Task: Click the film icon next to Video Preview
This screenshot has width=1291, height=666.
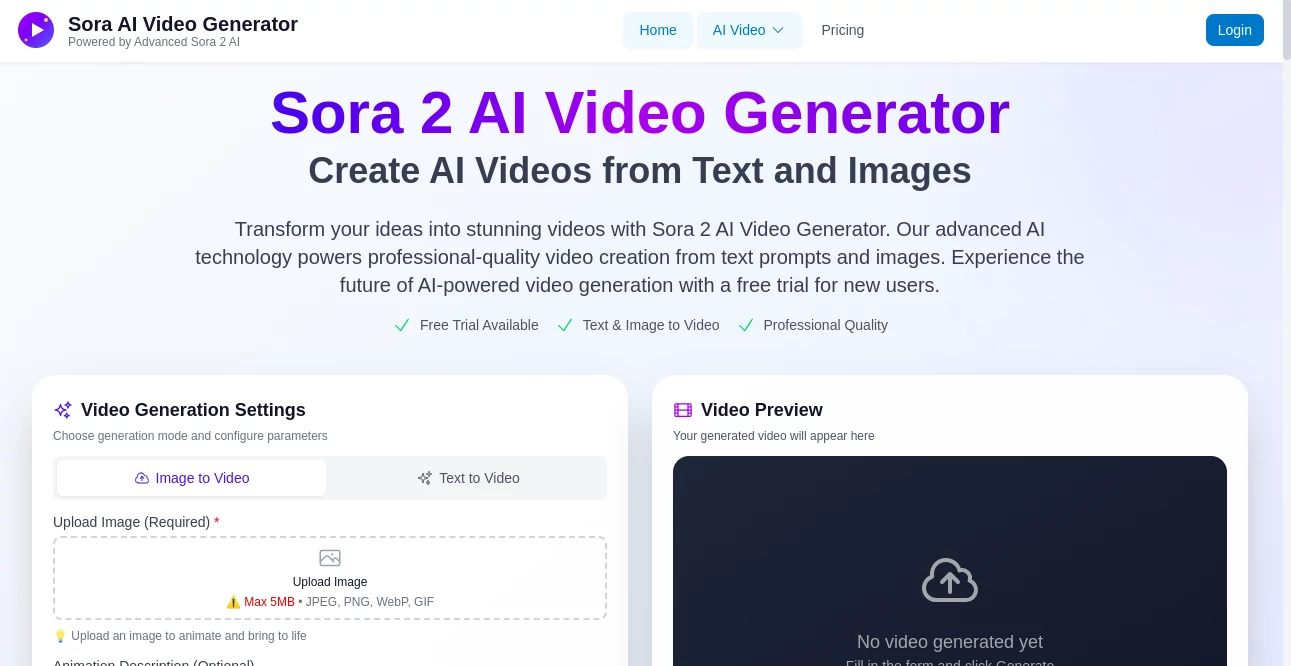Action: (x=683, y=410)
